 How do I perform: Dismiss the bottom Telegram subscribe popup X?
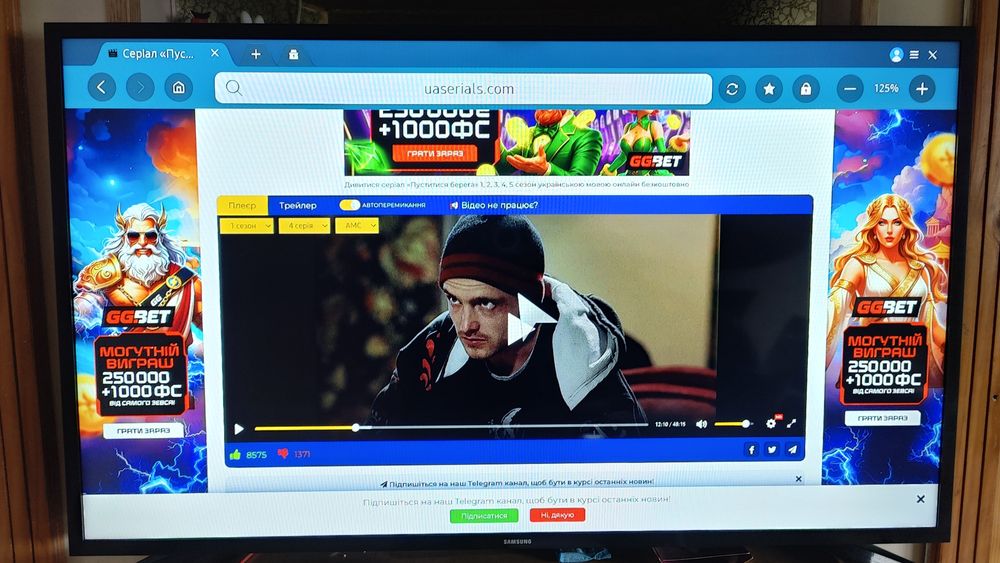pos(920,499)
